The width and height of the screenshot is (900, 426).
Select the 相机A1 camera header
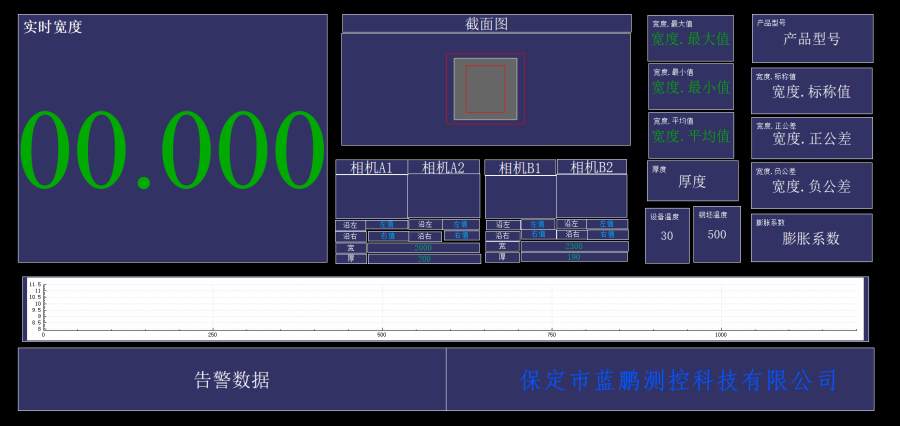(x=371, y=167)
